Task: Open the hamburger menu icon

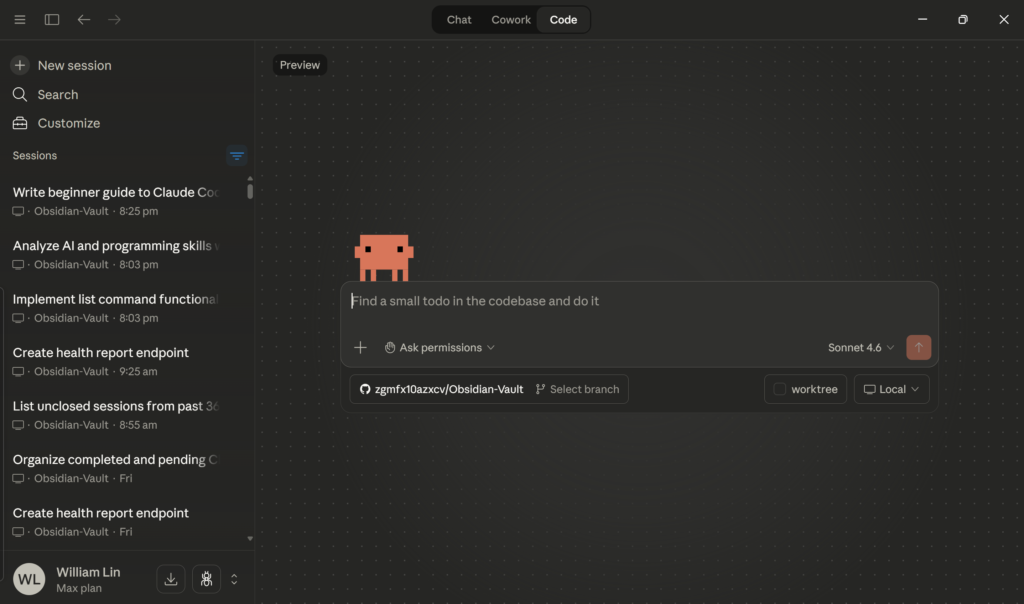Action: point(20,20)
